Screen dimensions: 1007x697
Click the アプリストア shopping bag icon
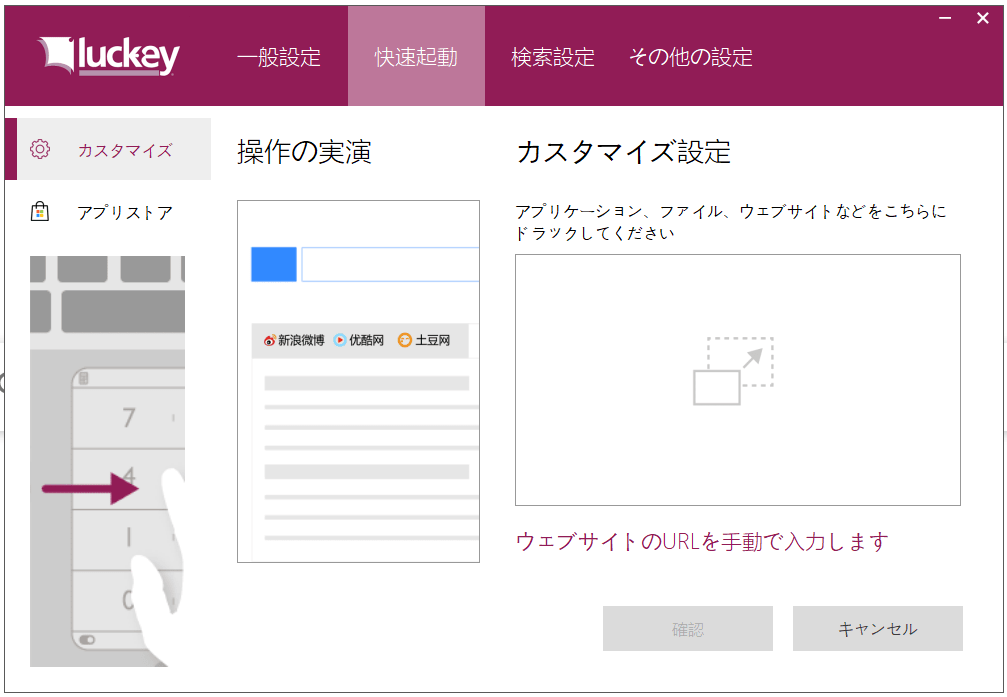tap(40, 211)
